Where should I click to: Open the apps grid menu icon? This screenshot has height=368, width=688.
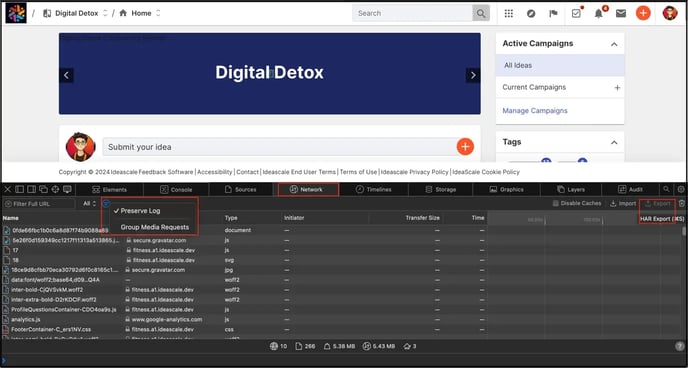click(509, 14)
